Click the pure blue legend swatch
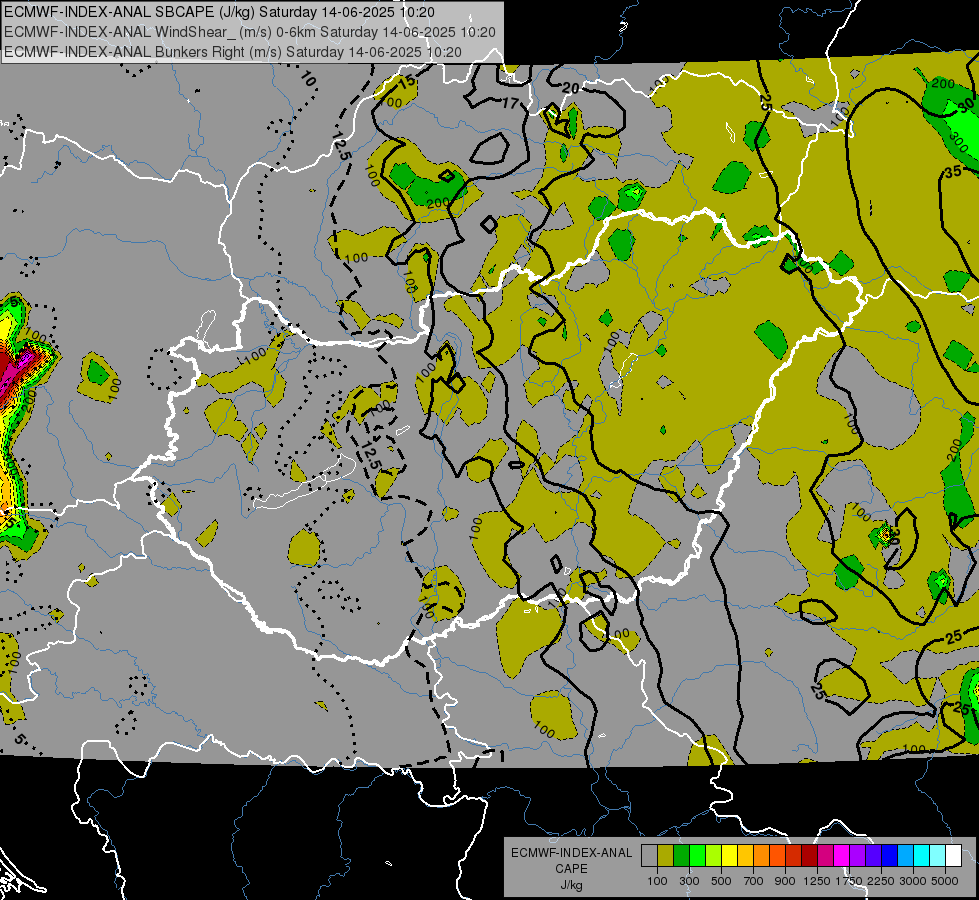Viewport: 979px width, 900px height. coord(890,856)
